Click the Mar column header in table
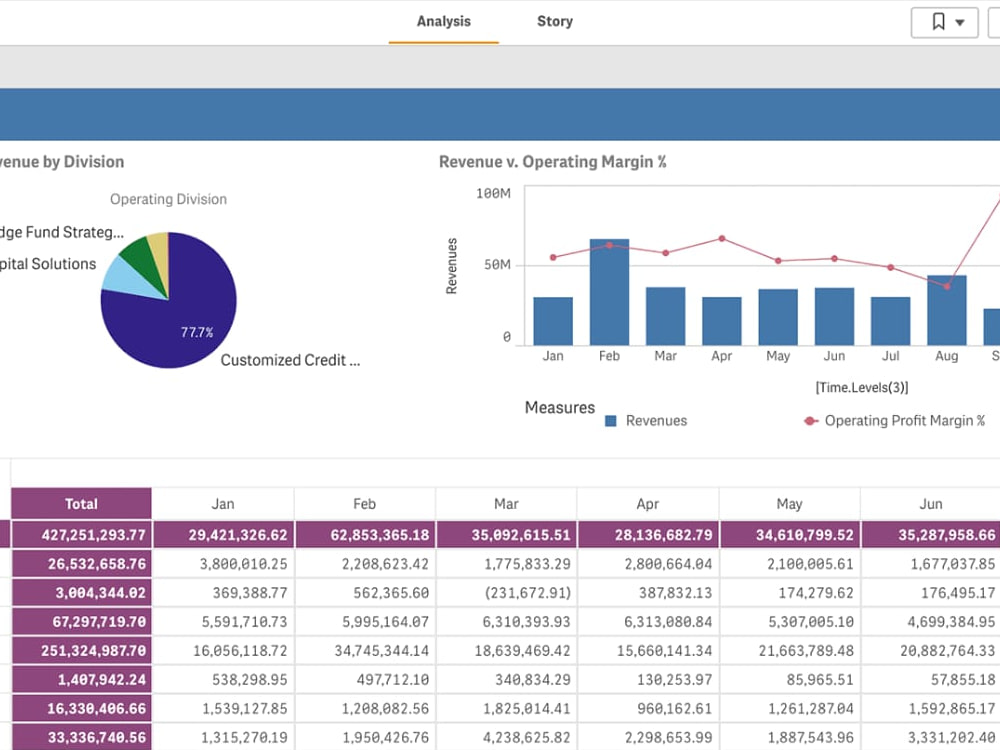This screenshot has width=1000, height=750. pyautogui.click(x=506, y=504)
